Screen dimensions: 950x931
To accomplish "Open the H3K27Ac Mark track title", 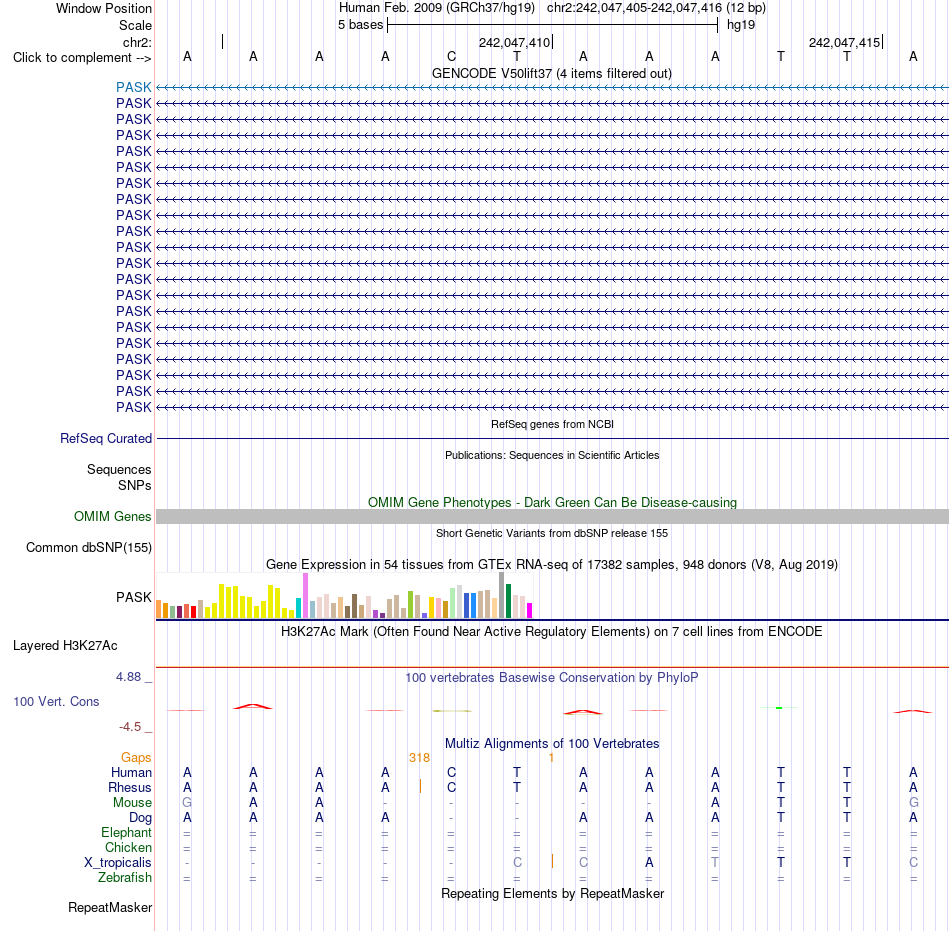I will pos(552,632).
